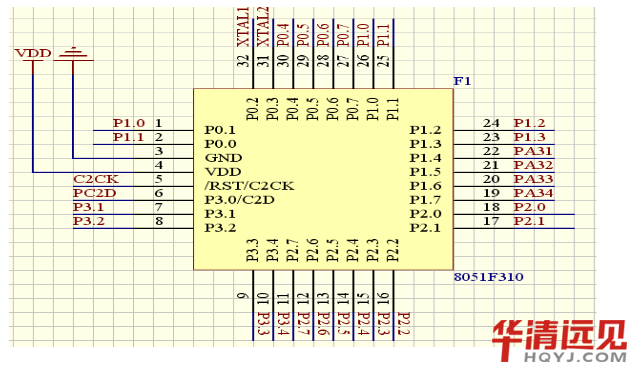This screenshot has height=367, width=632.
Task: Click the C2CK net label
Action: (96, 179)
